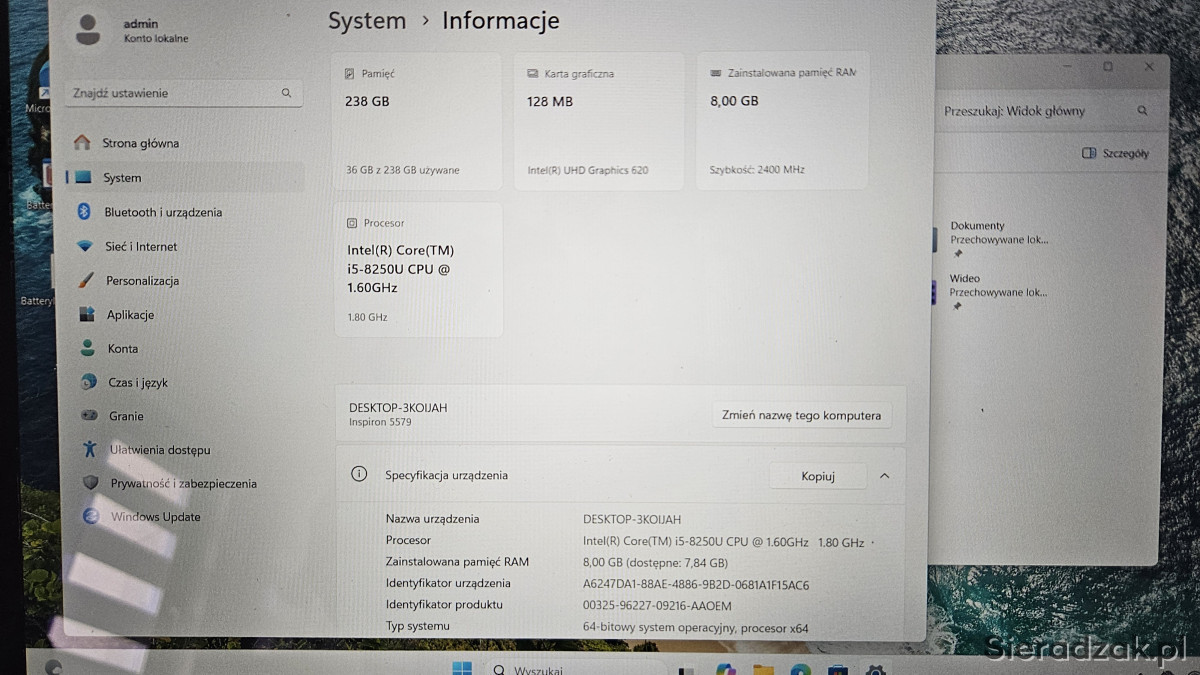This screenshot has width=1200, height=675.
Task: Click the device name DESKTOP-3KOIJAH value
Action: [x=632, y=519]
